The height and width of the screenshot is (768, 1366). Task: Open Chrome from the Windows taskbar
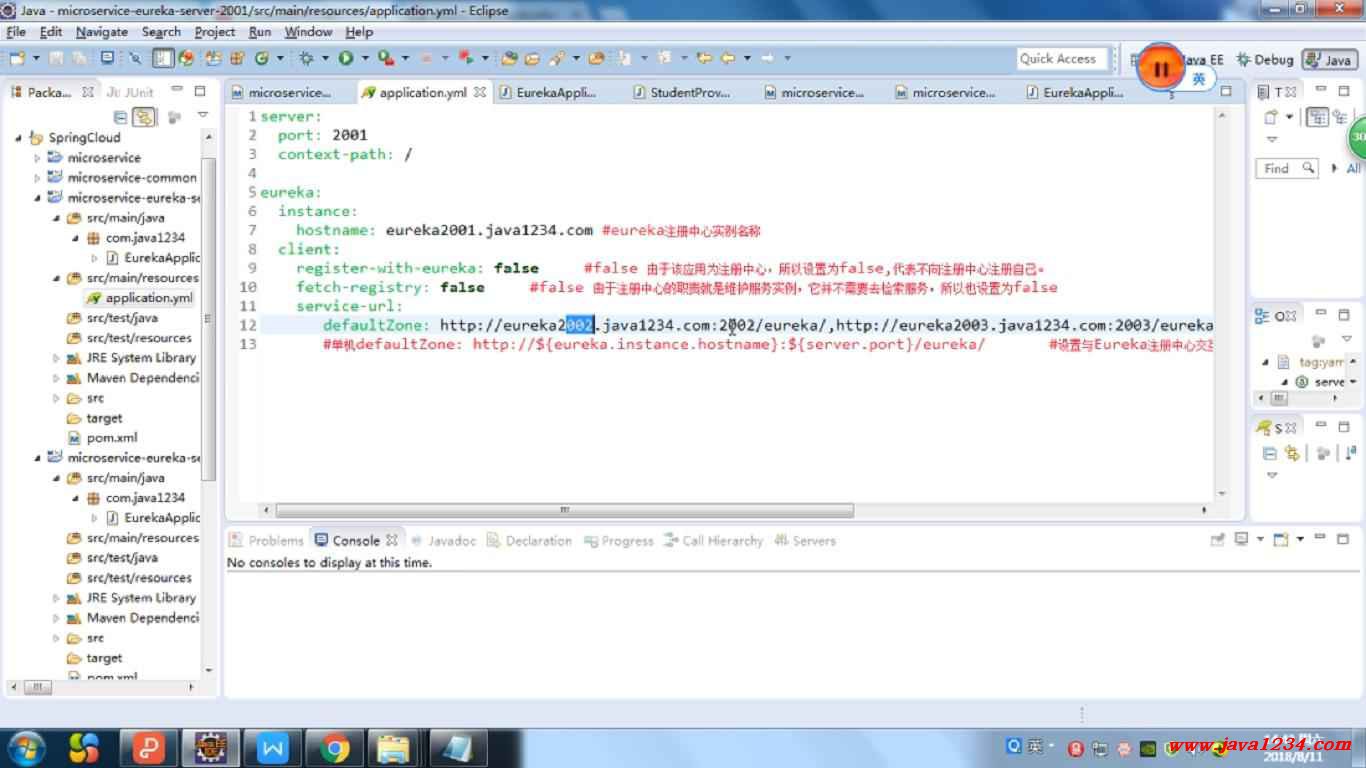[334, 748]
